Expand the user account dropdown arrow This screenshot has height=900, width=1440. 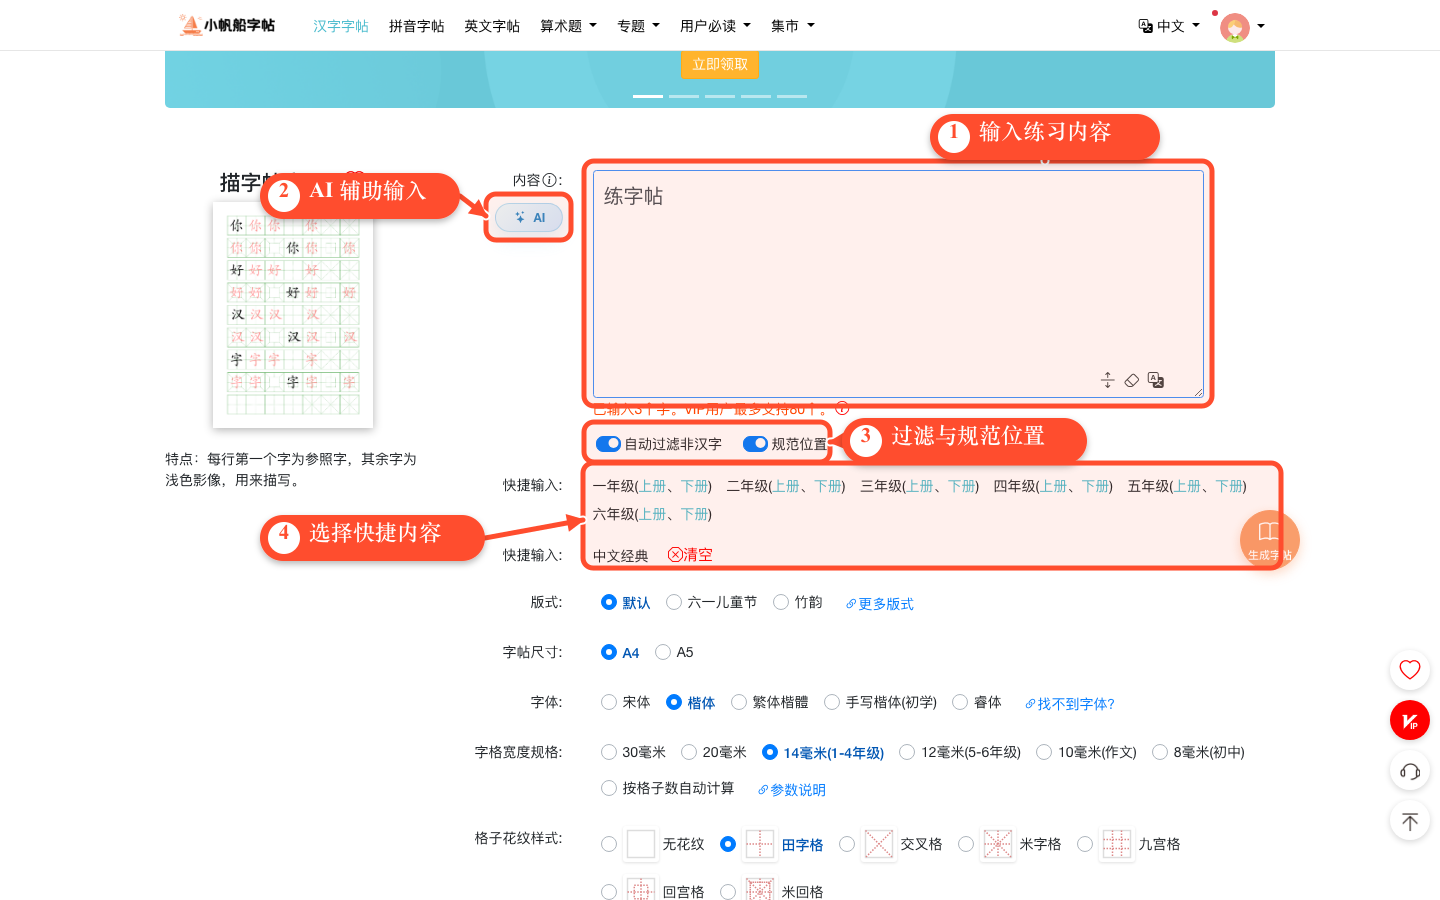[1261, 26]
